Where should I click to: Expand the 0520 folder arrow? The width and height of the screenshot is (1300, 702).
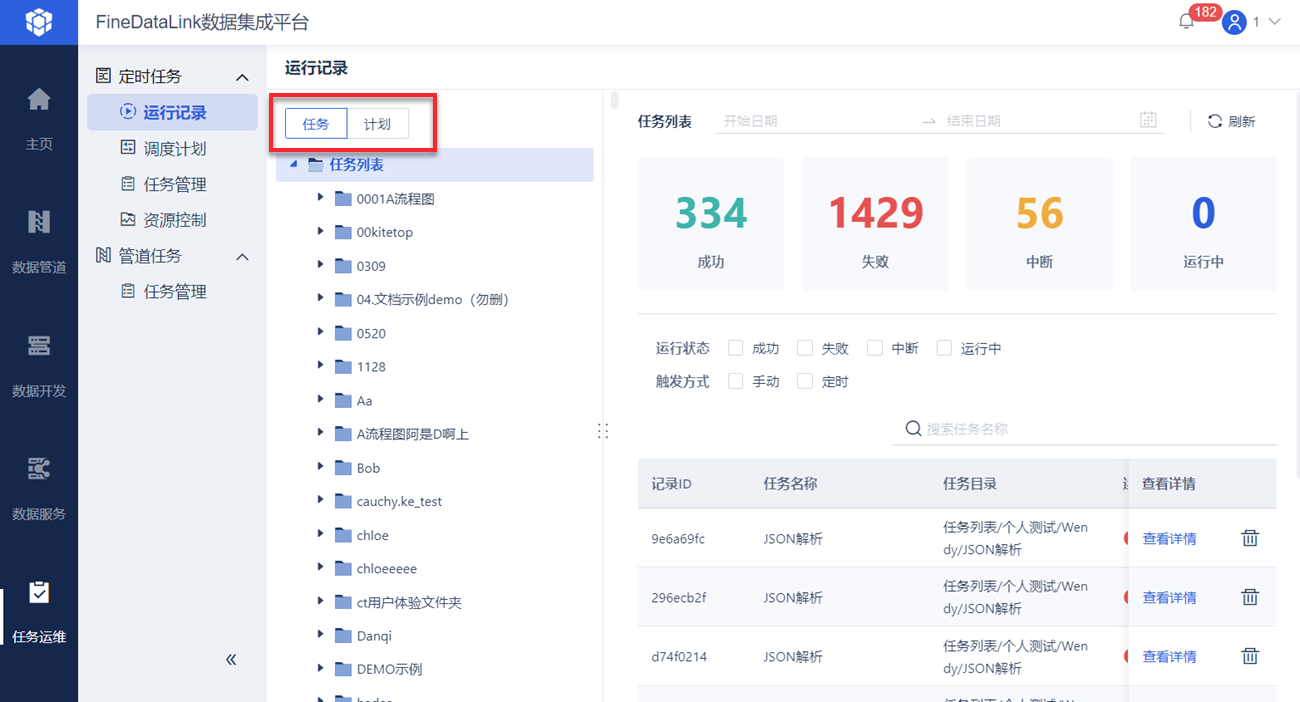point(321,333)
